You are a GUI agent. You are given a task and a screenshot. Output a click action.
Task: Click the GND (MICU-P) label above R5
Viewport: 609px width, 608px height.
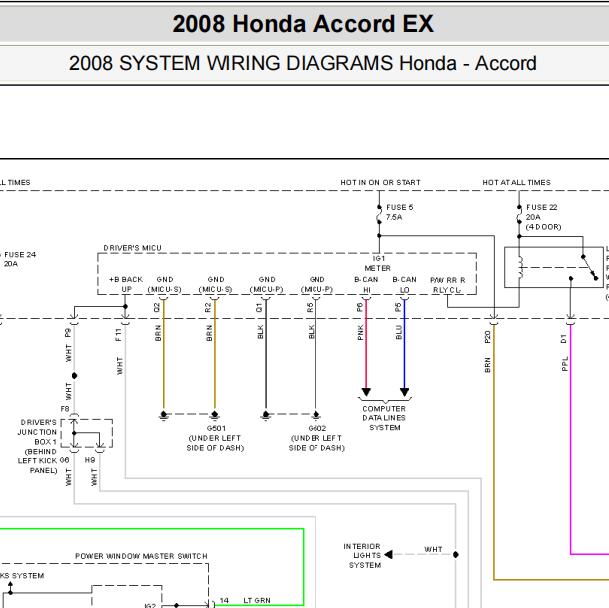[x=317, y=284]
